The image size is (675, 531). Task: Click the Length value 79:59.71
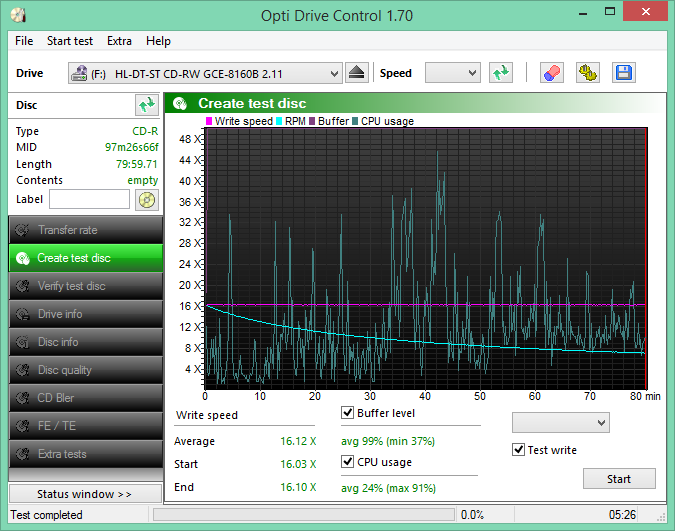136,164
